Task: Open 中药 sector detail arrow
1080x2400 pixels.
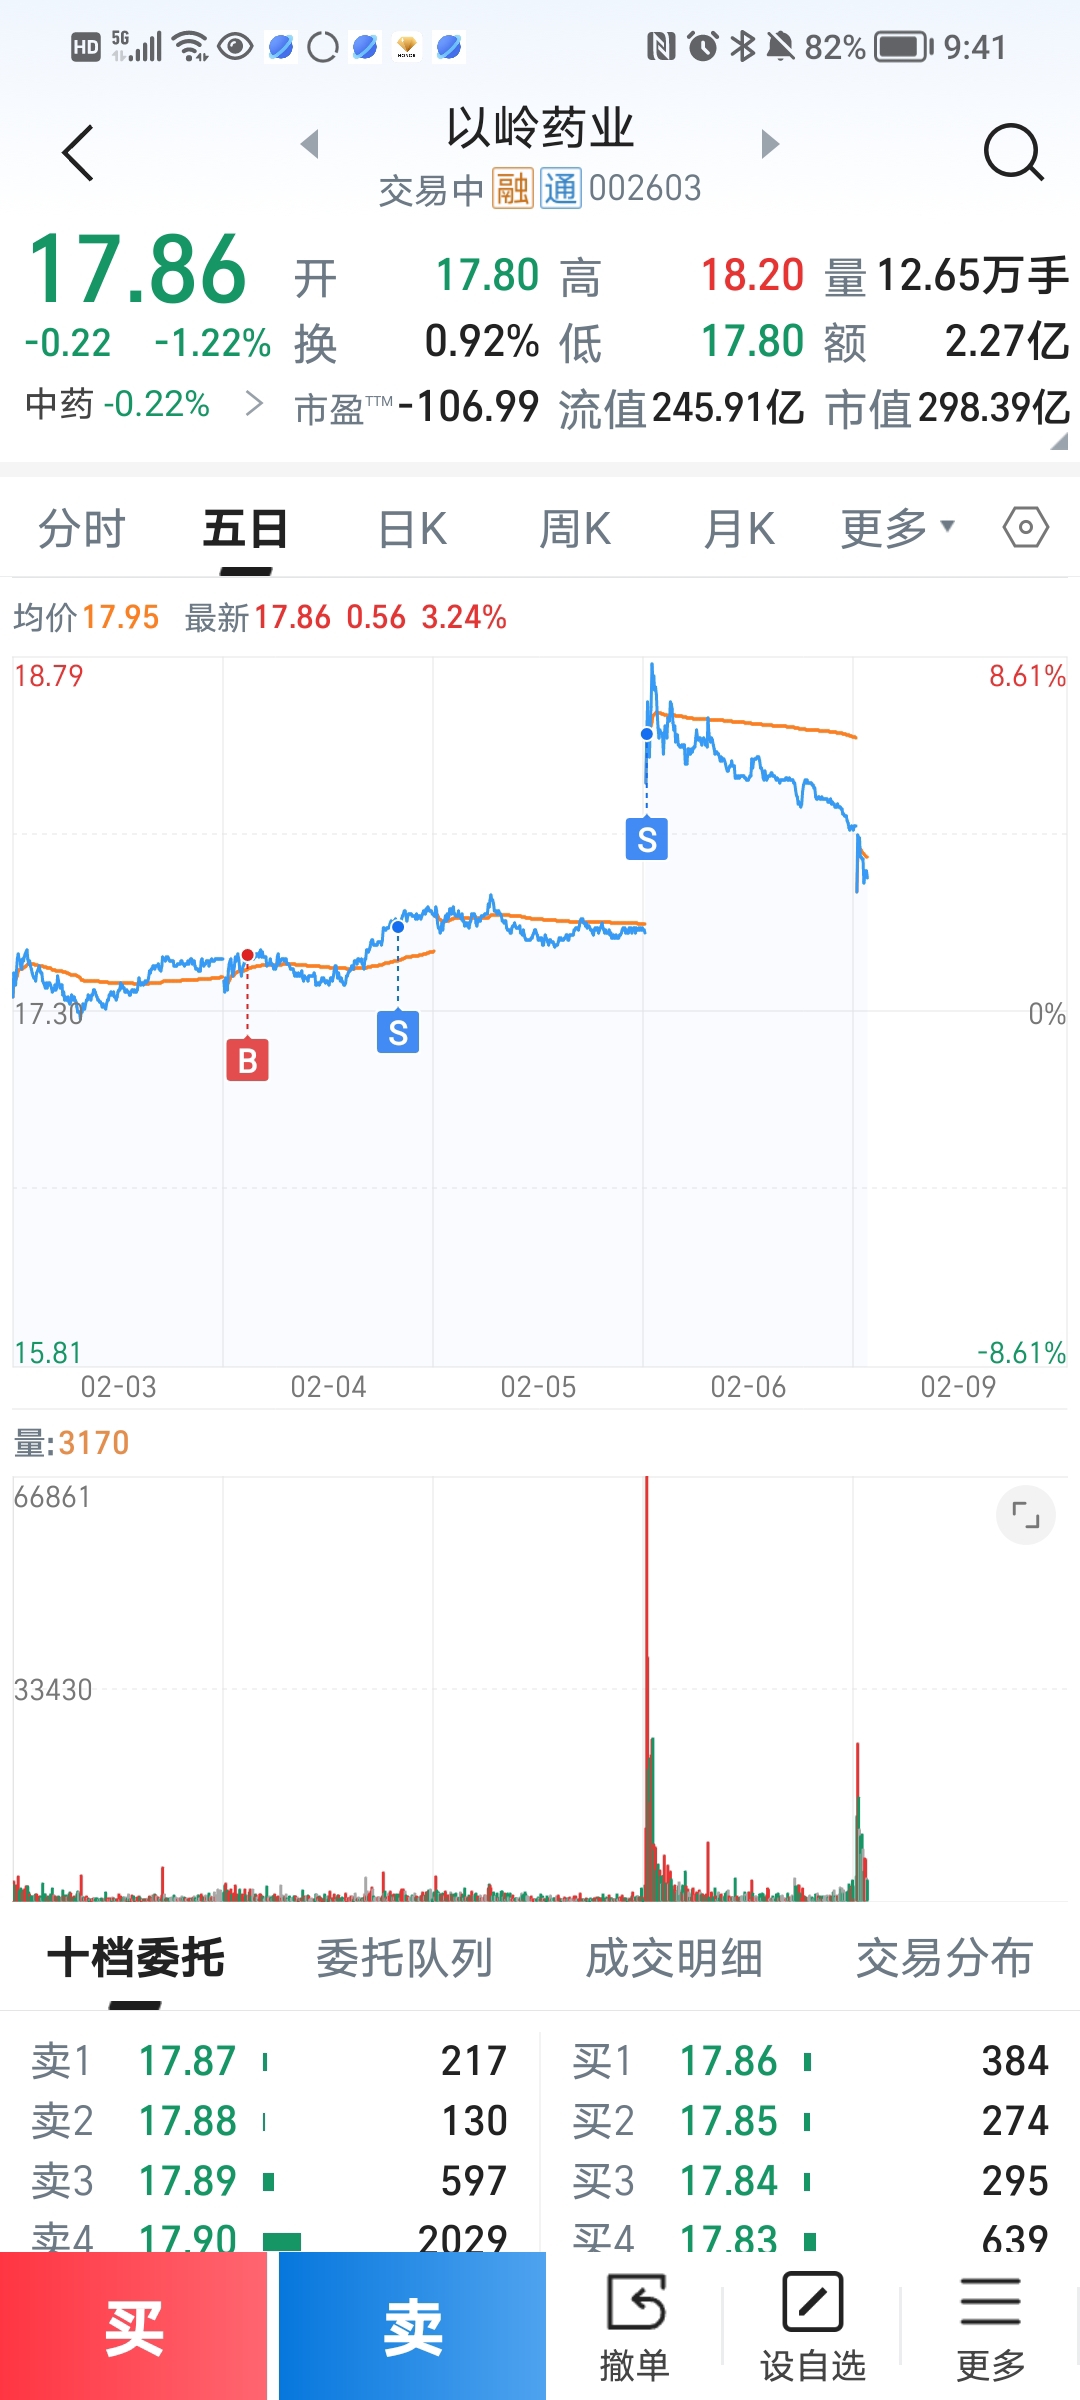Action: click(255, 404)
